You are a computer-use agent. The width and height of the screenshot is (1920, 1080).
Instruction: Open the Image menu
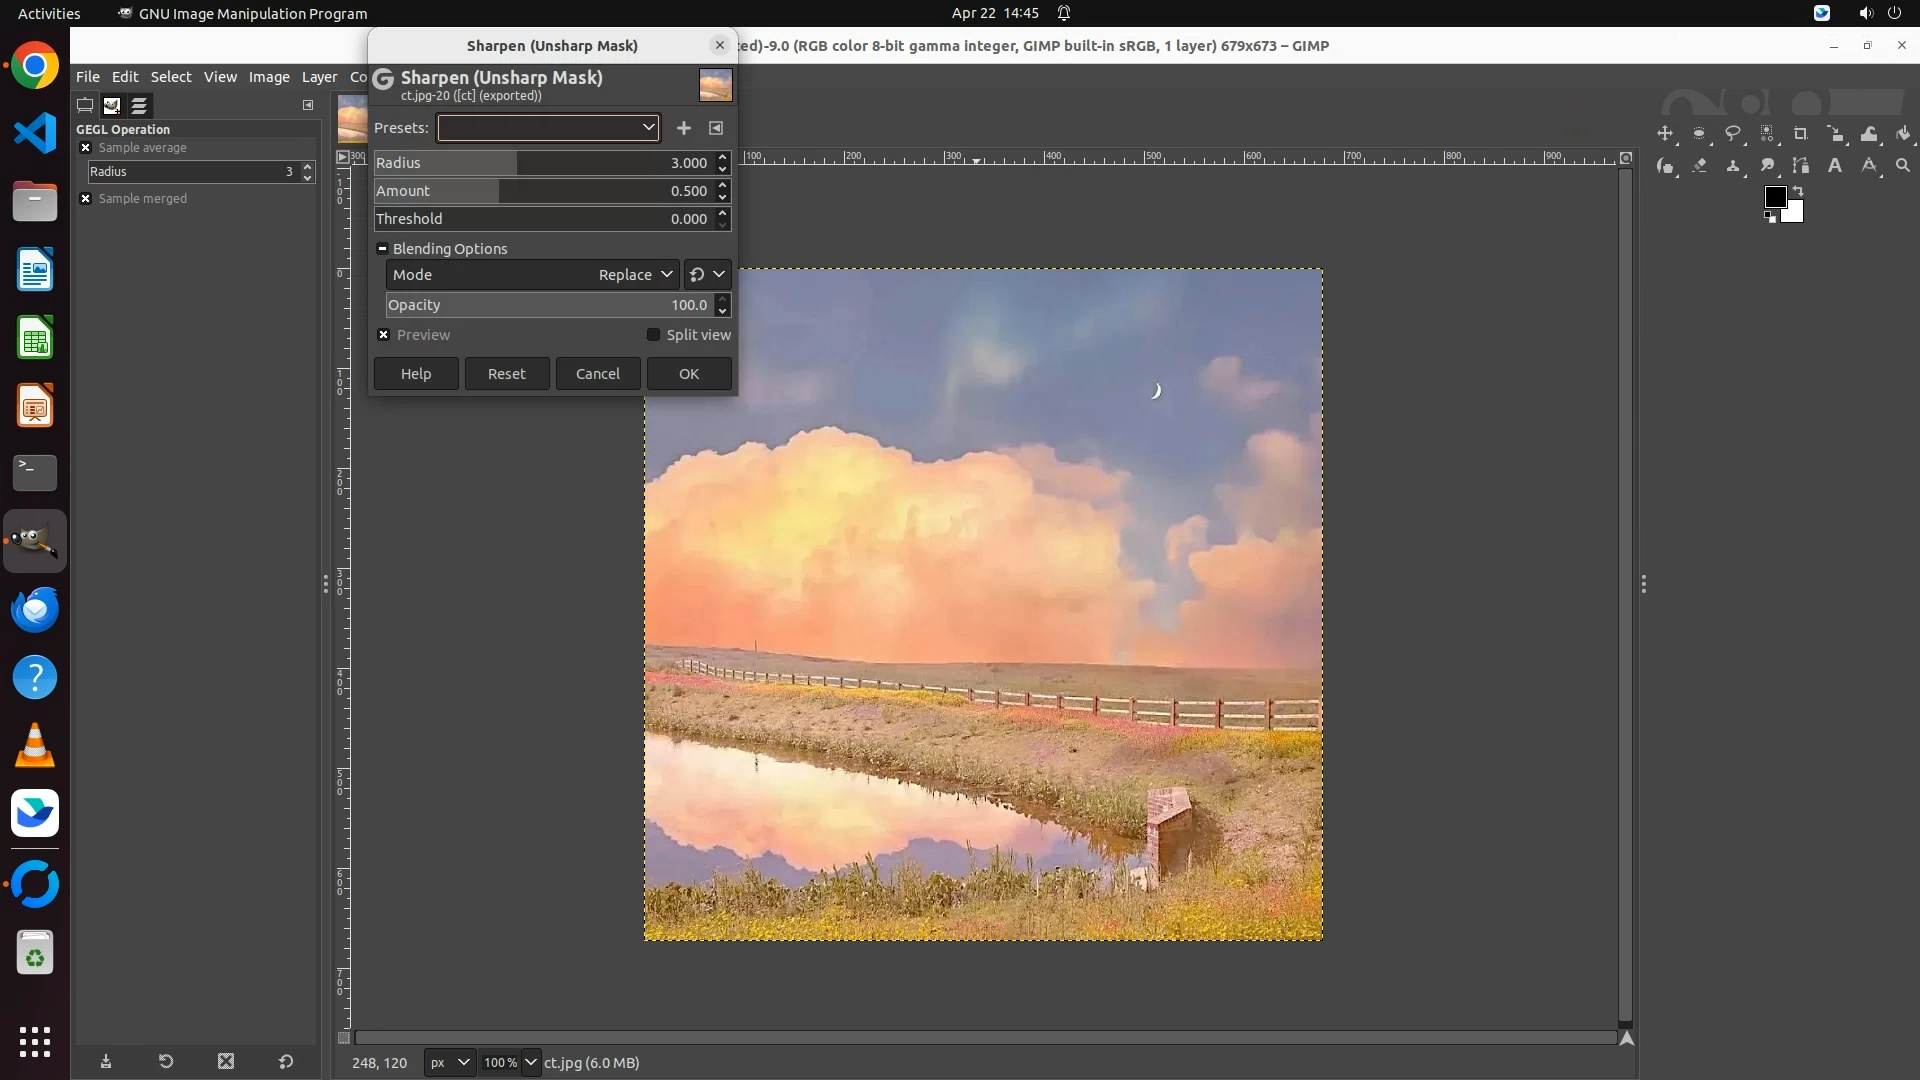pyautogui.click(x=268, y=77)
